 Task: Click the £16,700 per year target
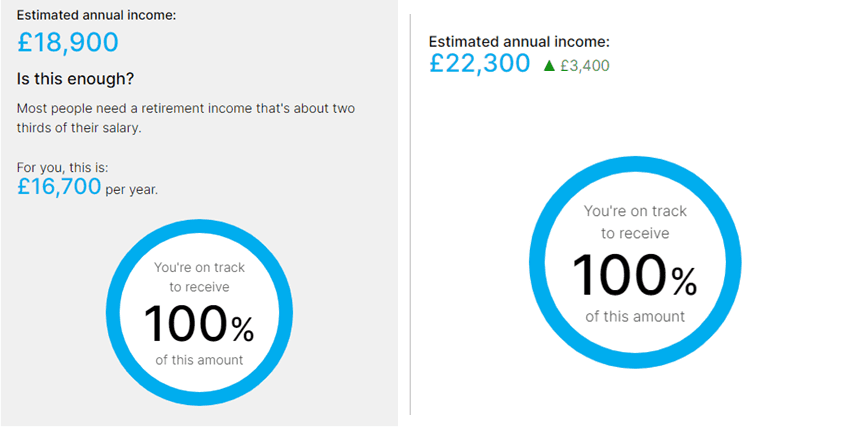pyautogui.click(x=59, y=187)
